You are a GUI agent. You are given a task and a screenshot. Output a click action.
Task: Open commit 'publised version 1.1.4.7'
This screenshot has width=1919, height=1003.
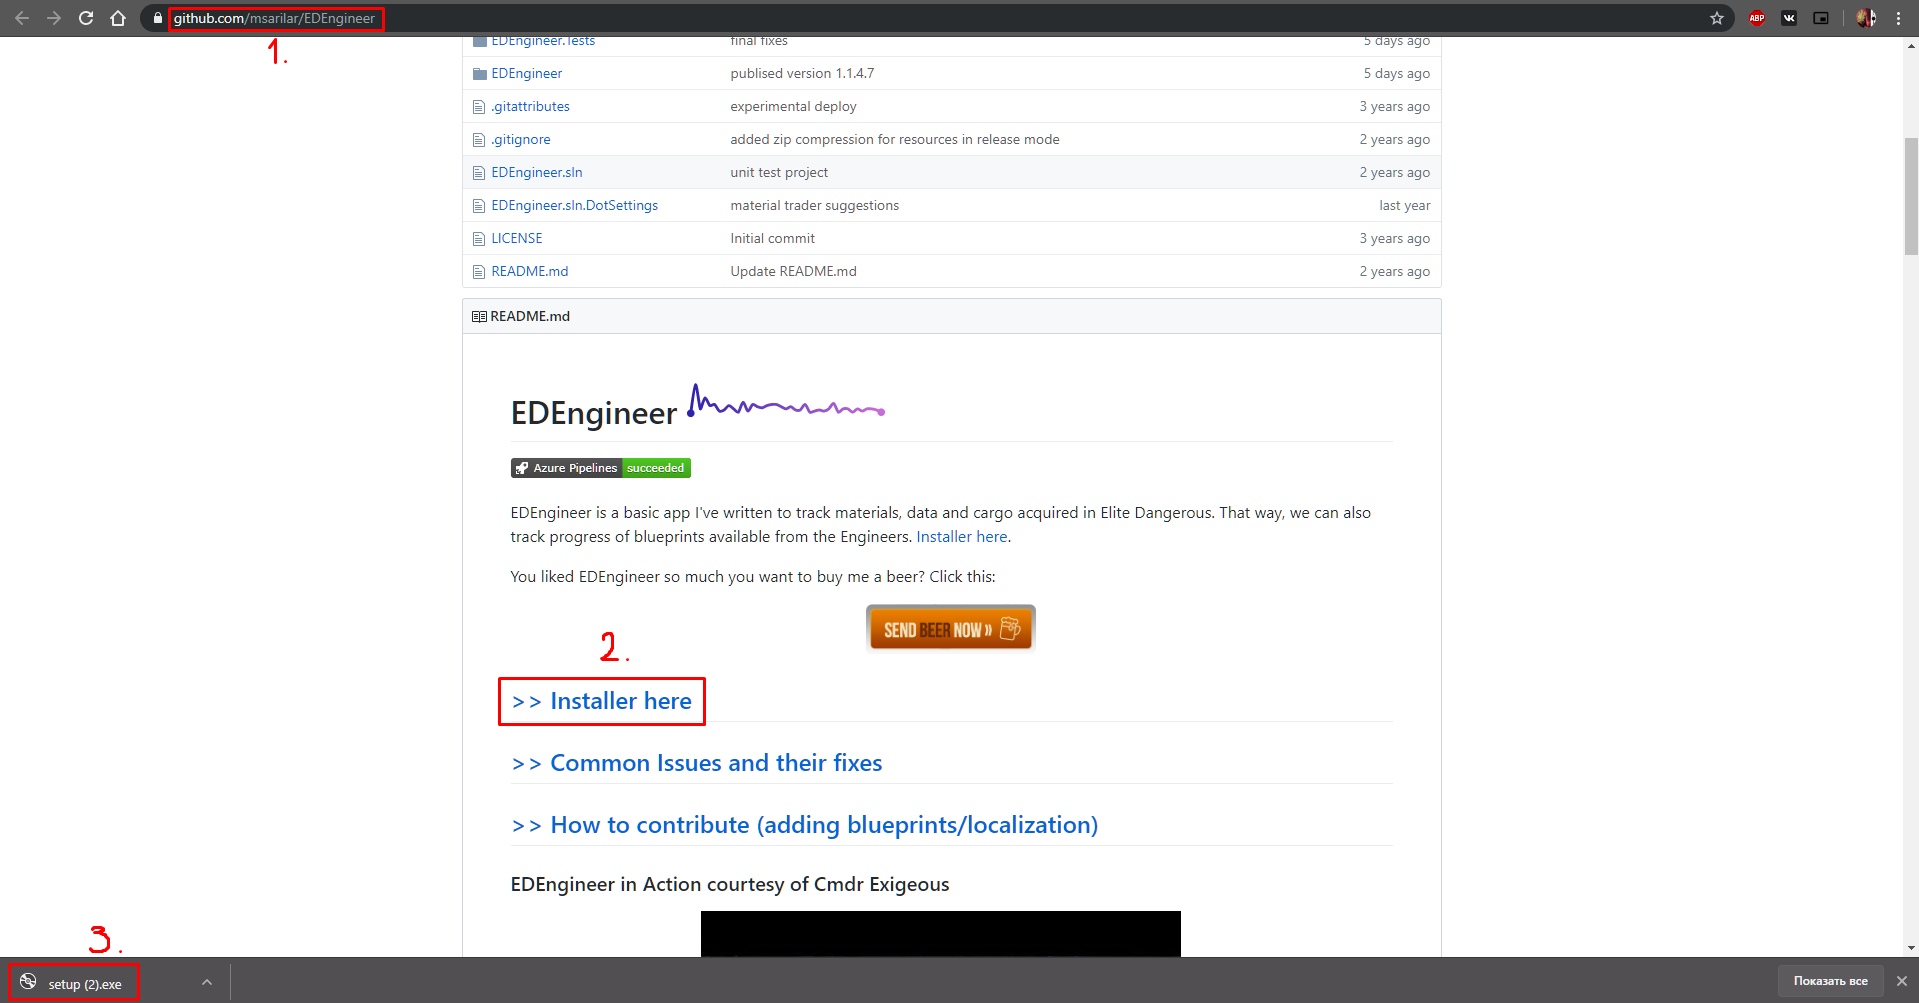coord(802,74)
